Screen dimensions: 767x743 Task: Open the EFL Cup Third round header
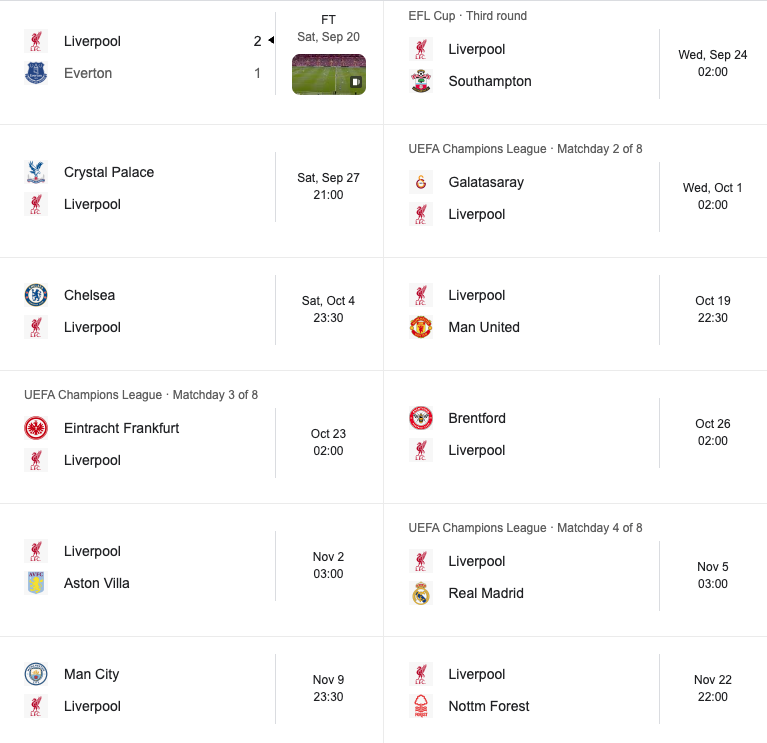(x=468, y=16)
